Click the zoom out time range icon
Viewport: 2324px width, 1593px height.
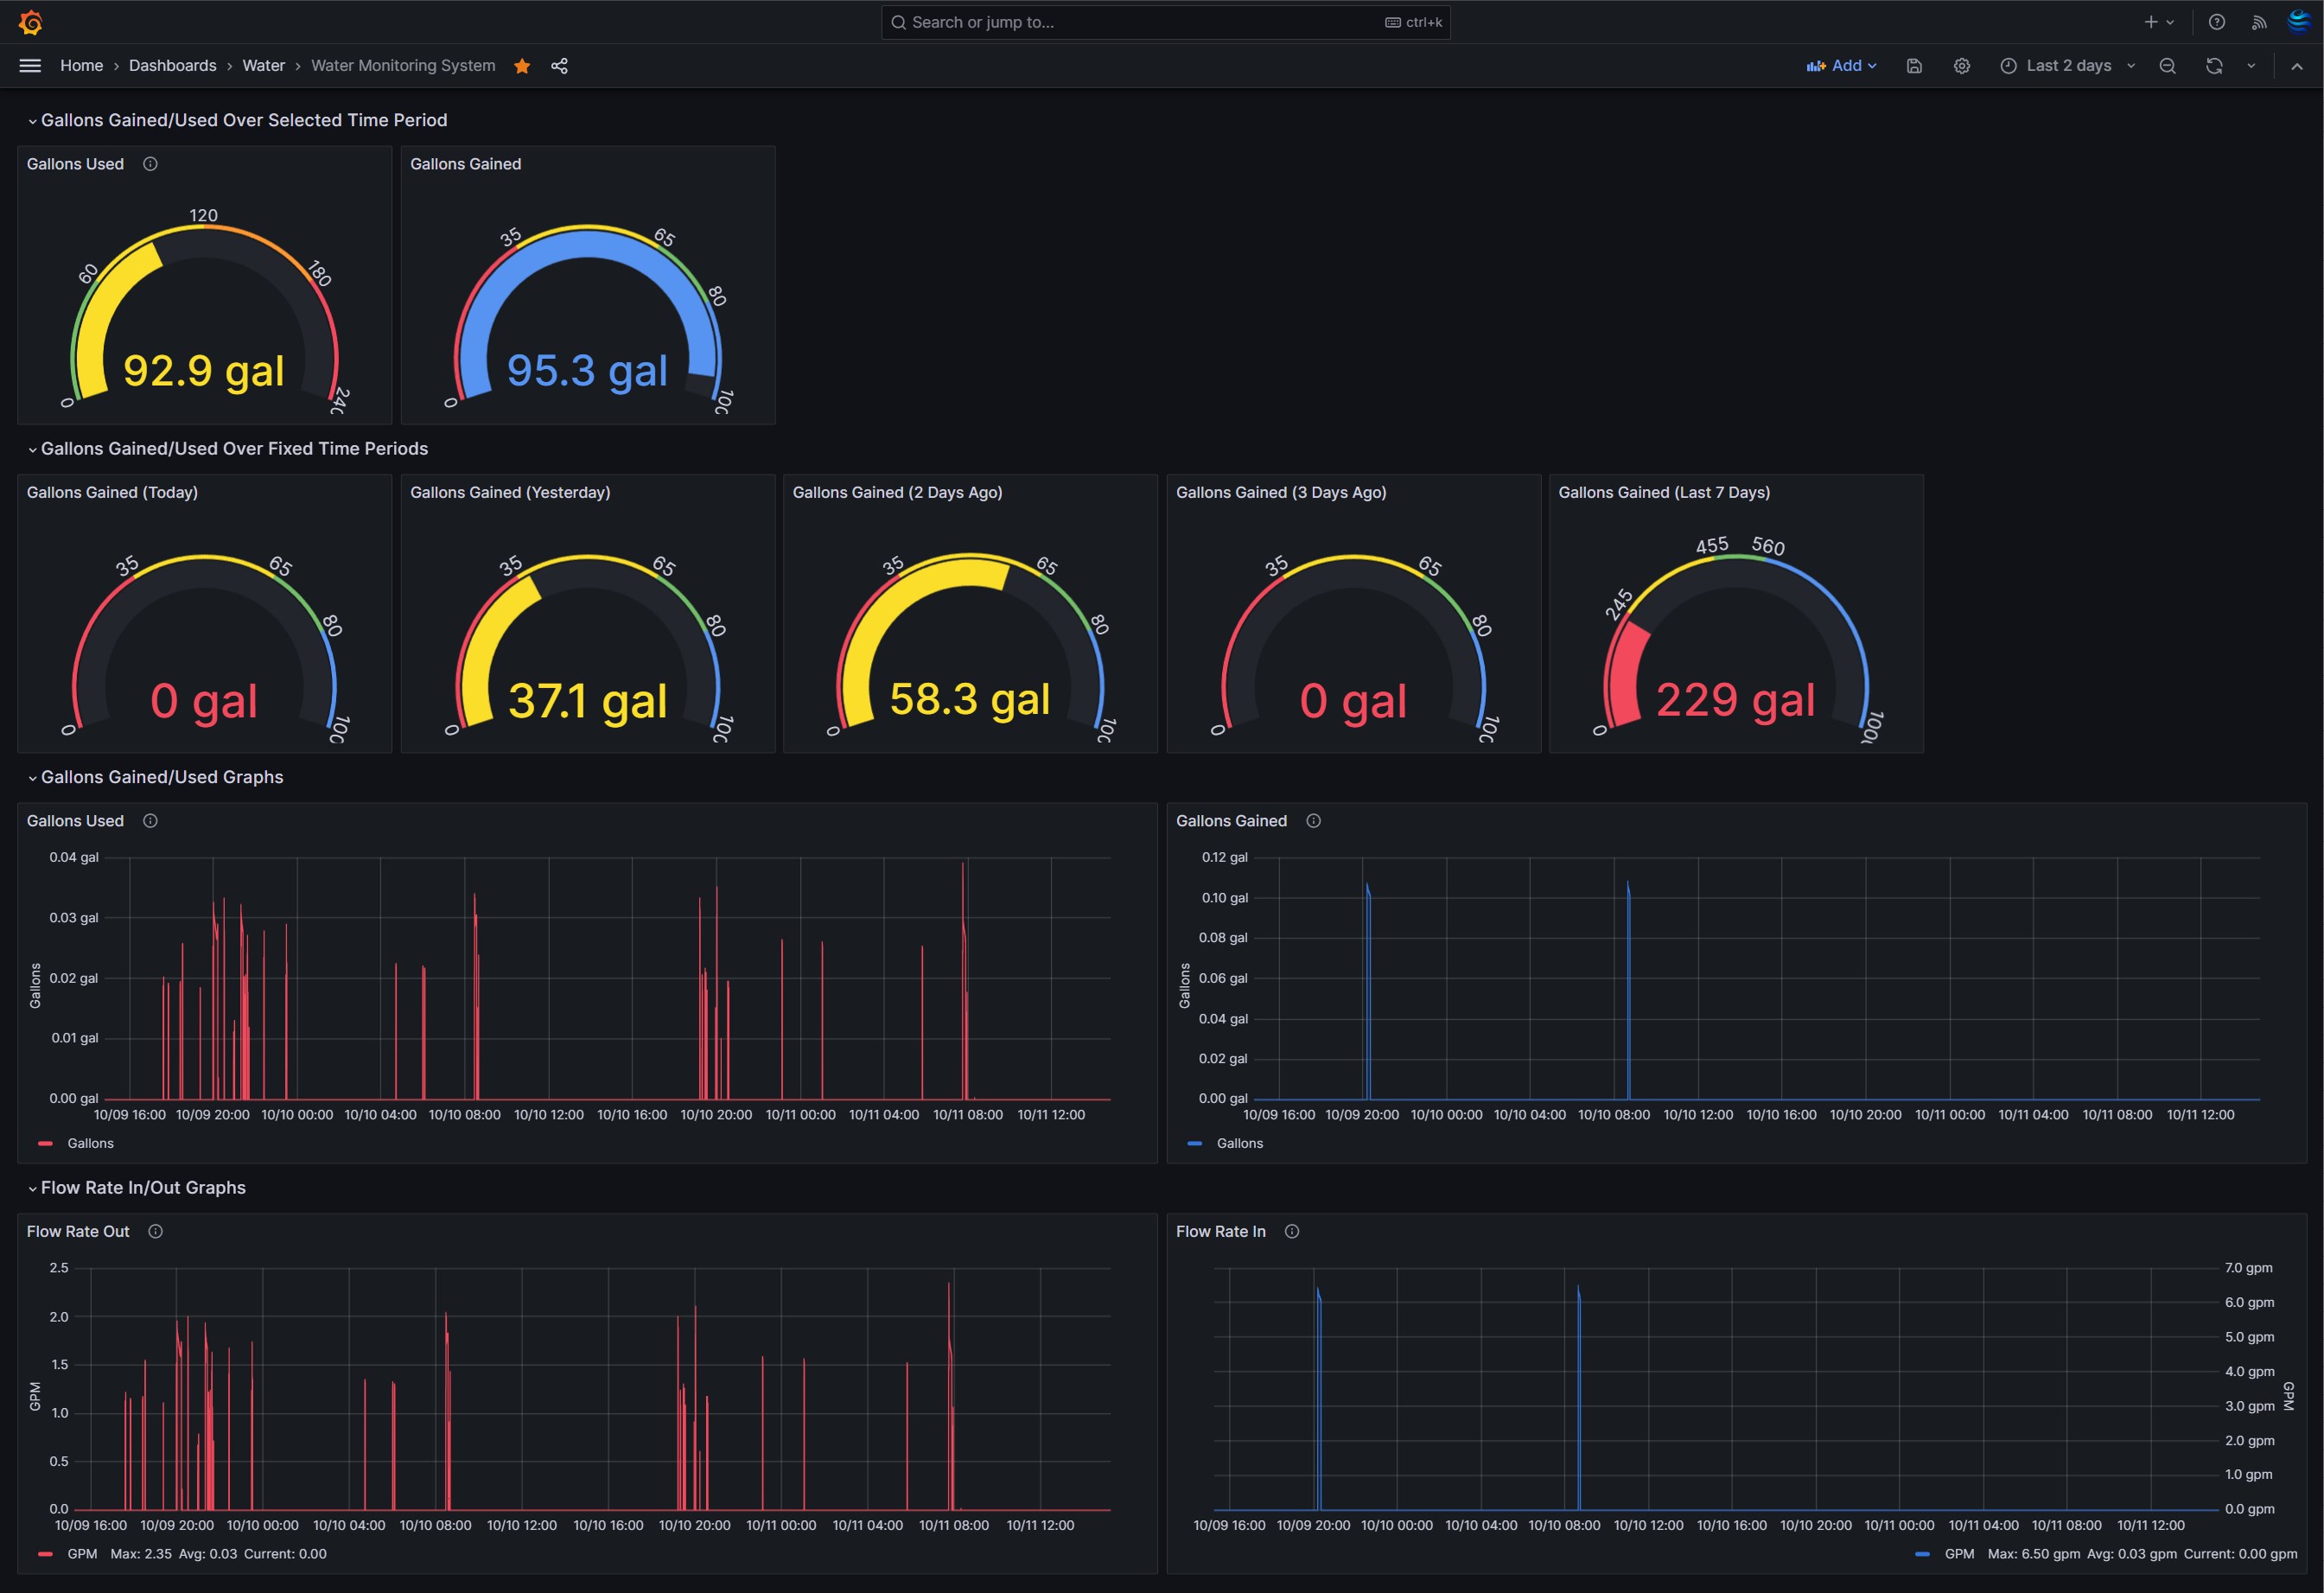click(2167, 66)
